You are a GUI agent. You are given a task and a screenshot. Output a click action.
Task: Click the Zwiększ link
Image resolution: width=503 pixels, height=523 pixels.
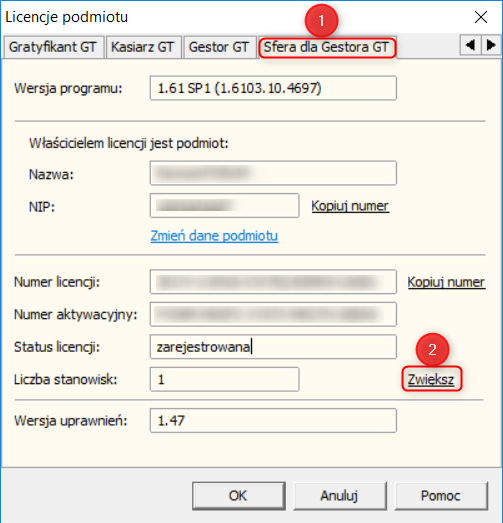tap(431, 379)
